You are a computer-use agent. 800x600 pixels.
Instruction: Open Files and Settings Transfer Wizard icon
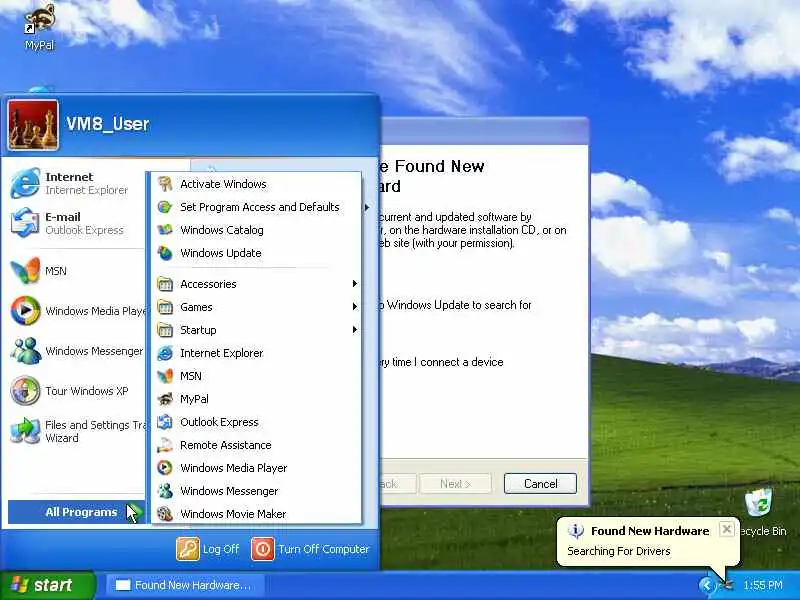coord(25,431)
